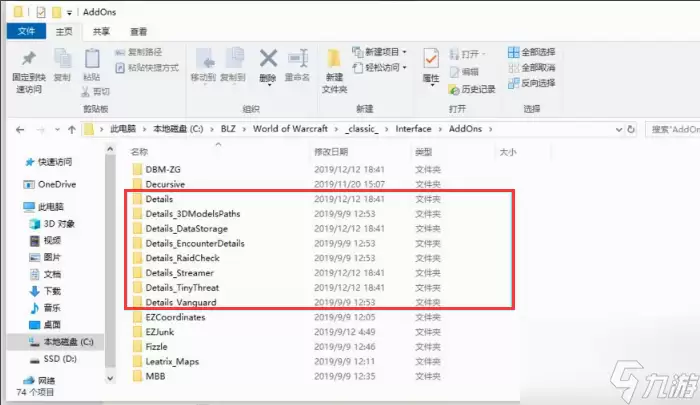This screenshot has height=405, width=700.
Task: Click Interface in address breadcrumb
Action: [413, 129]
